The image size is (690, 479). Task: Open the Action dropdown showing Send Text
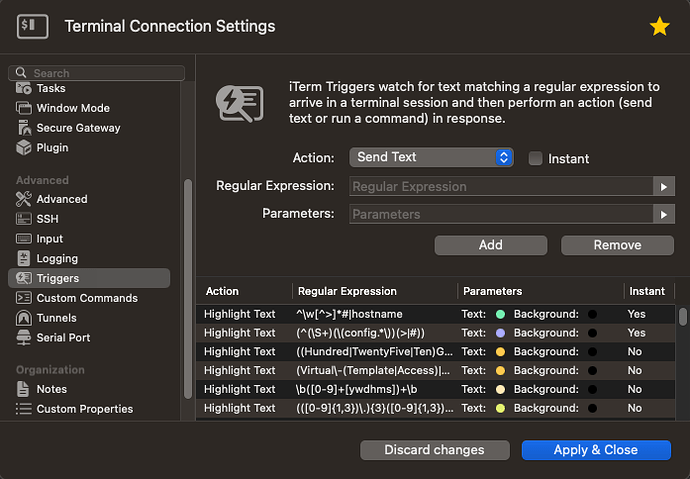pyautogui.click(x=431, y=157)
